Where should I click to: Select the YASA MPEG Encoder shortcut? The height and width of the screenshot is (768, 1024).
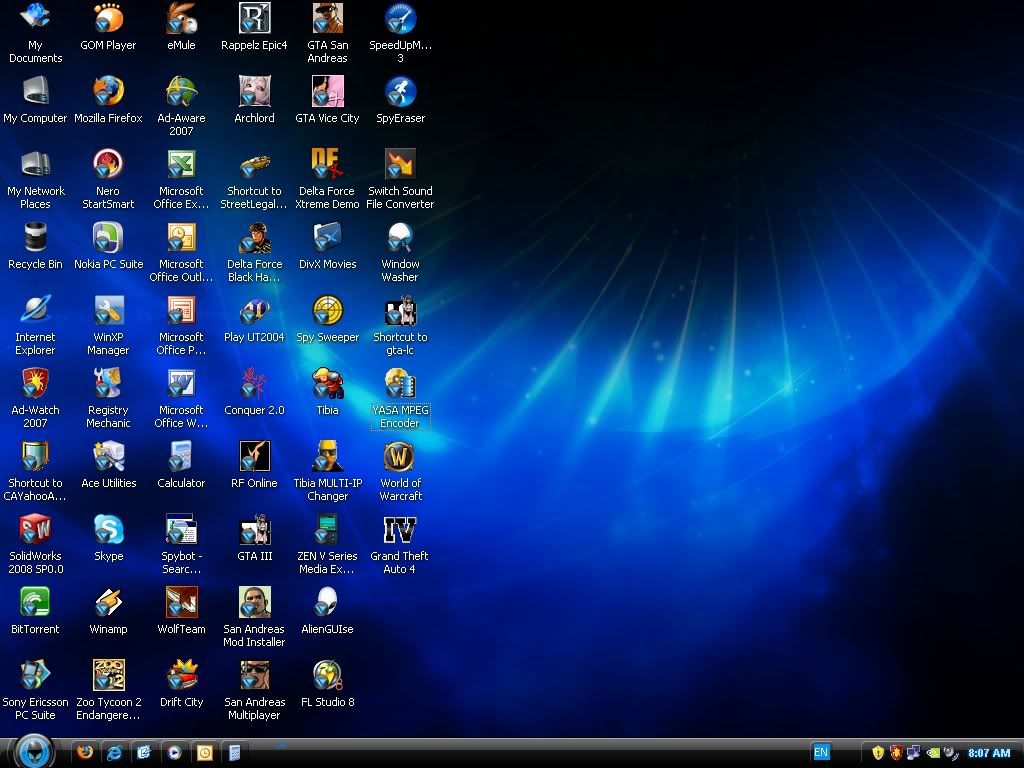400,390
